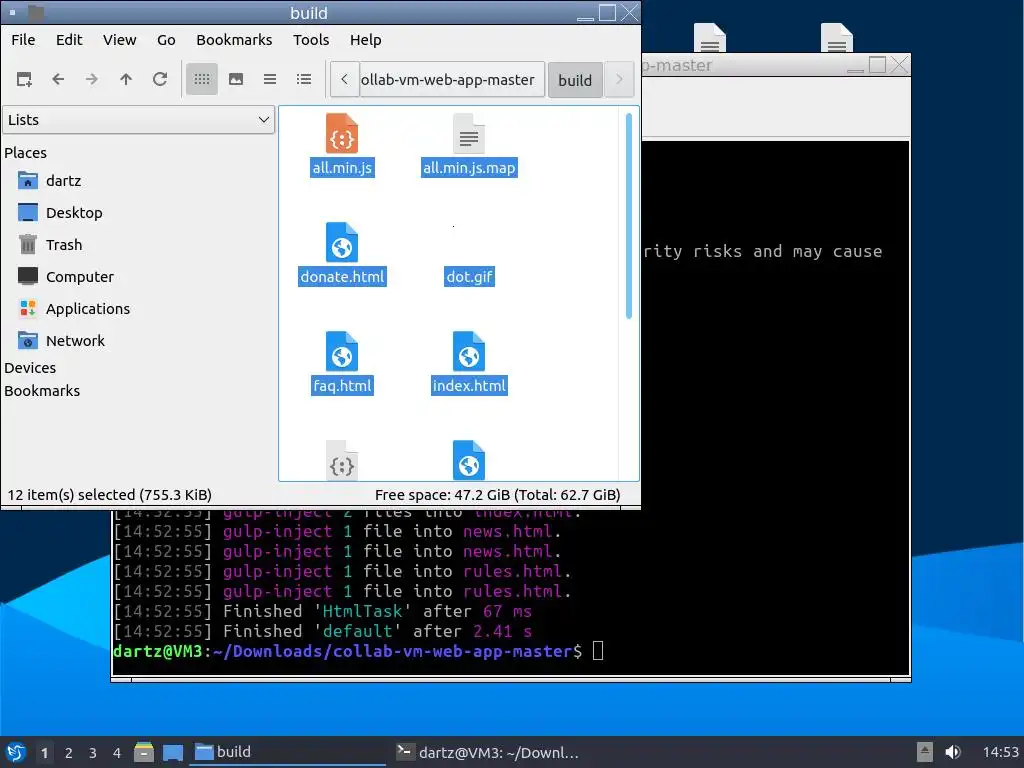The image size is (1024, 768).
Task: Open the left desktop text file icon
Action: click(x=710, y=37)
